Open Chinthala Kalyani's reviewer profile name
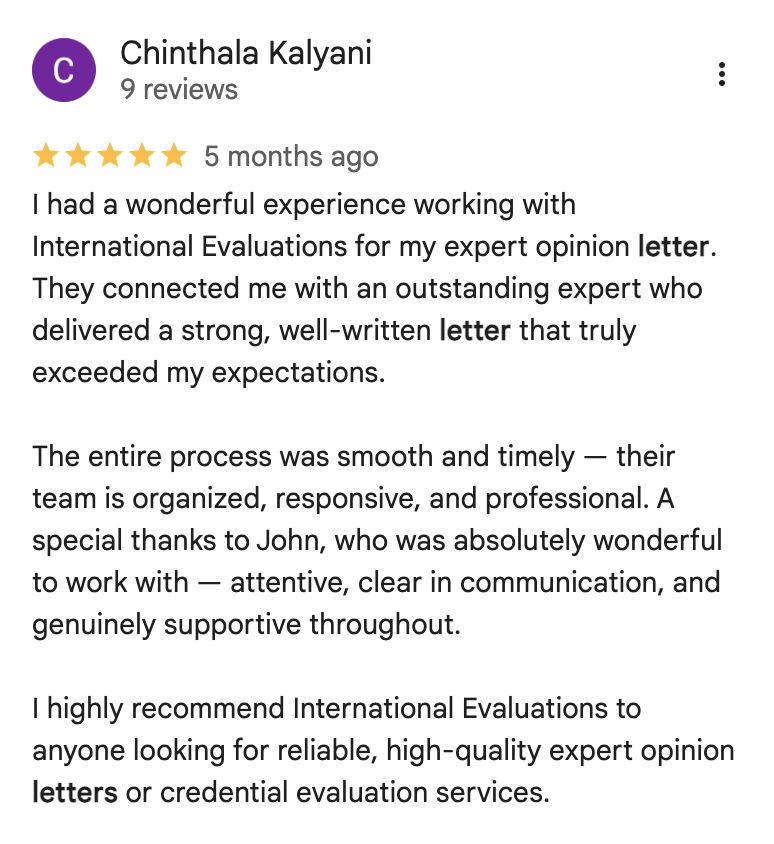 pyautogui.click(x=246, y=53)
